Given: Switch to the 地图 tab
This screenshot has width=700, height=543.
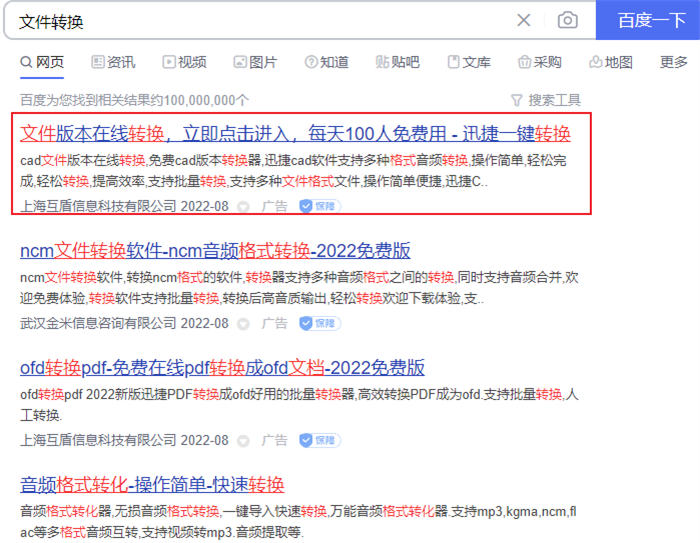Looking at the screenshot, I should point(611,62).
